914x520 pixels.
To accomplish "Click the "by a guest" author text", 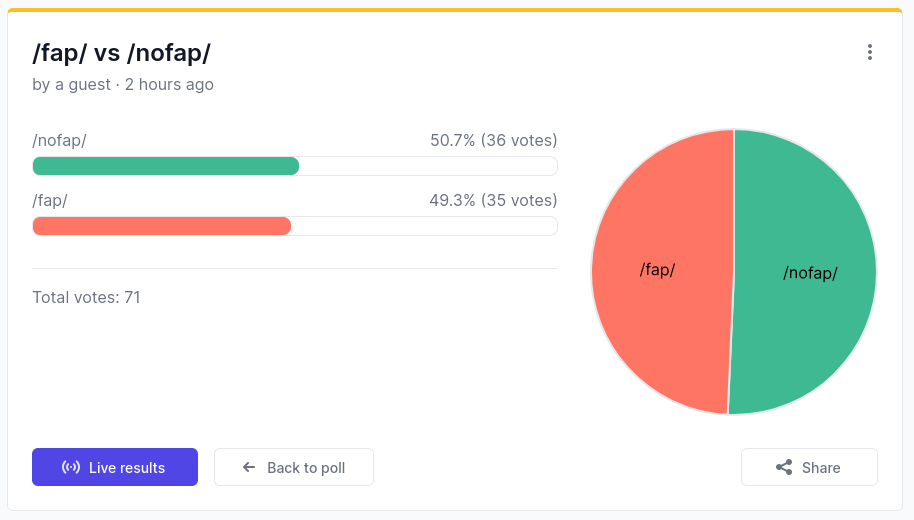I will click(71, 84).
